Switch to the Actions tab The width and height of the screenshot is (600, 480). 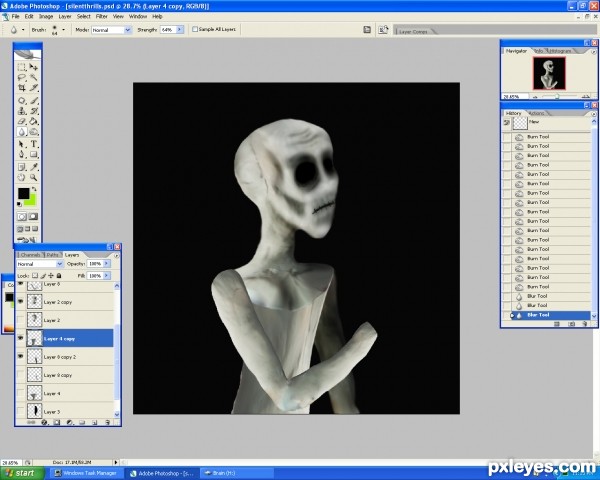[x=536, y=113]
